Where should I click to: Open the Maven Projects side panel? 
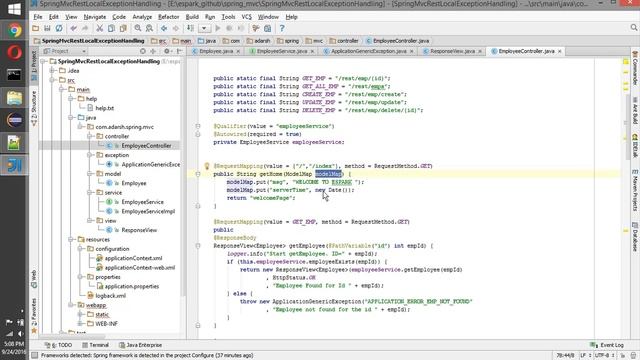tap(635, 190)
